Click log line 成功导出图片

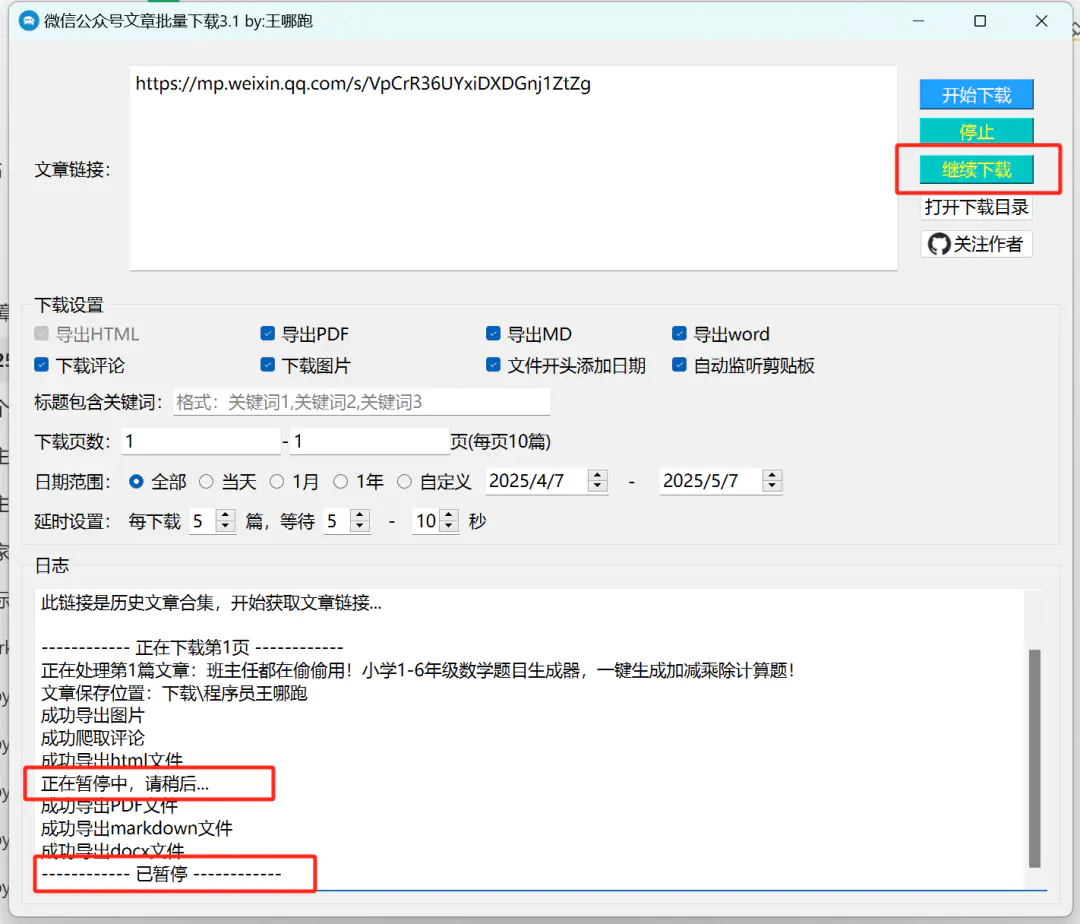pos(92,715)
